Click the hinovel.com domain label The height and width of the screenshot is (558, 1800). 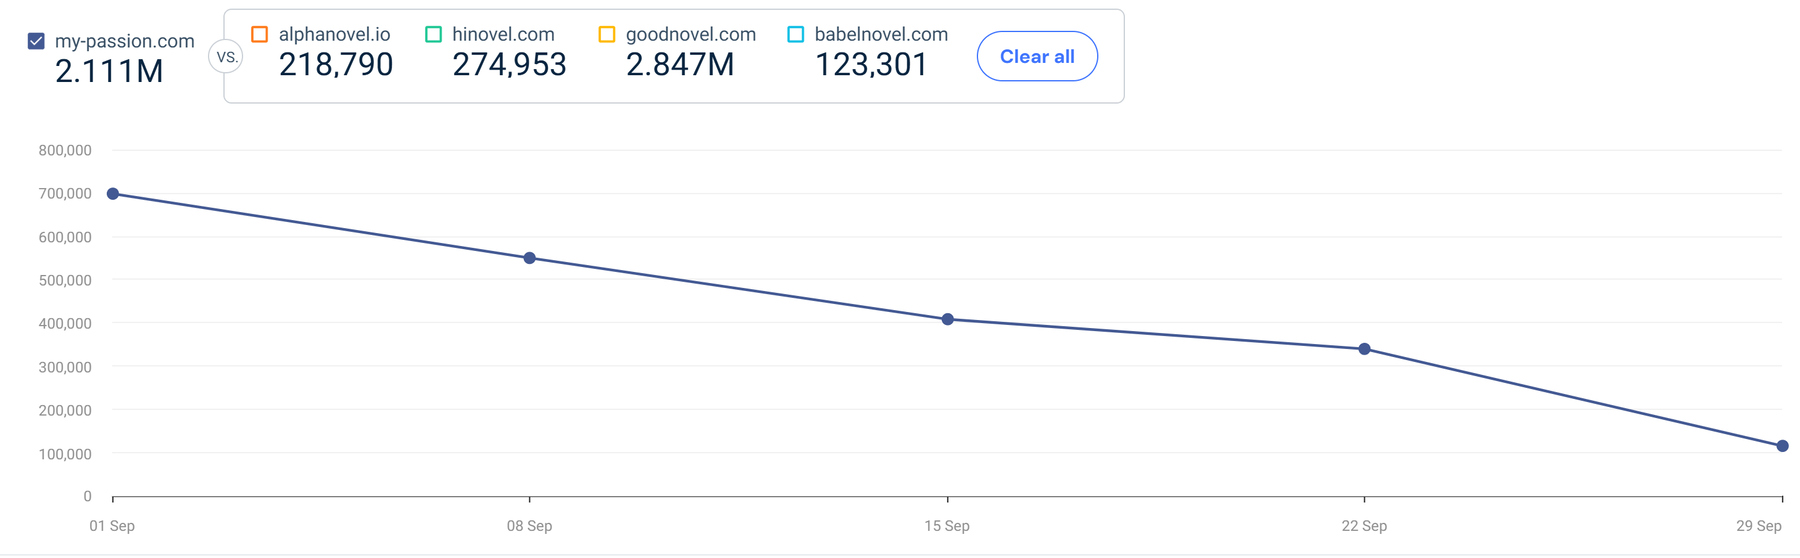[503, 34]
